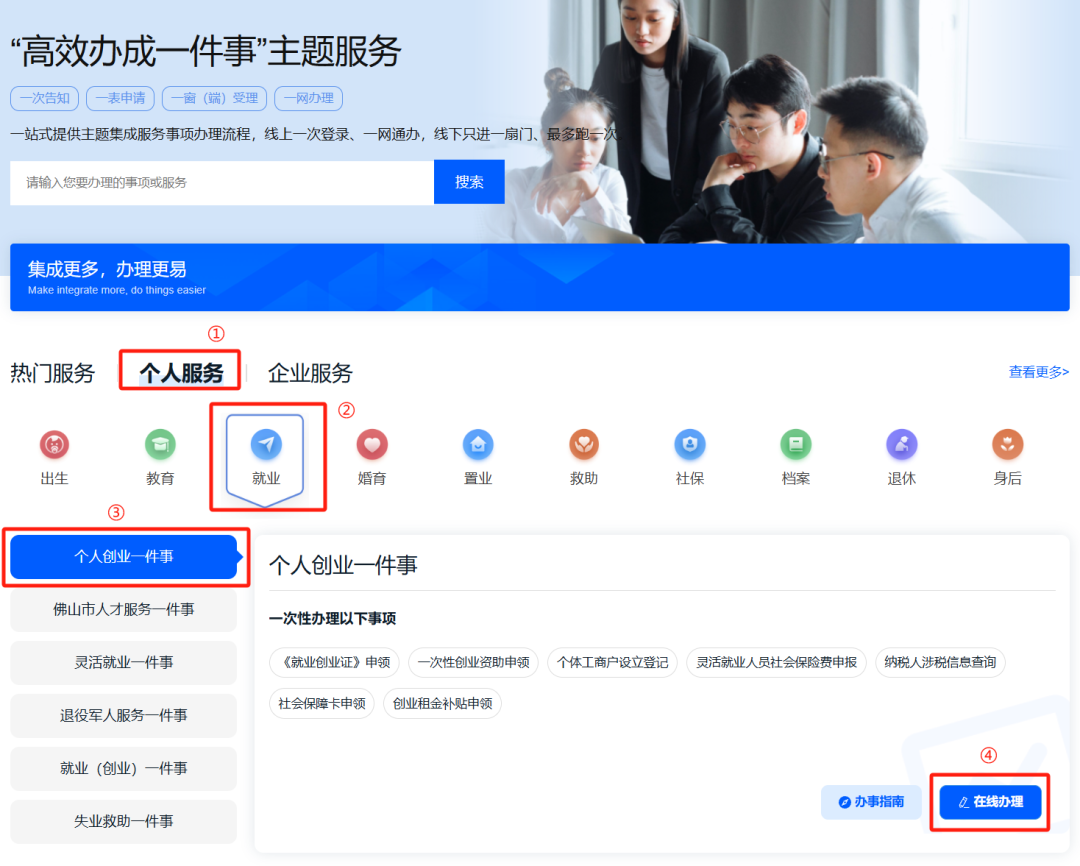This screenshot has height=866, width=1080.
Task: Select the 婚育 heart category icon
Action: [372, 445]
